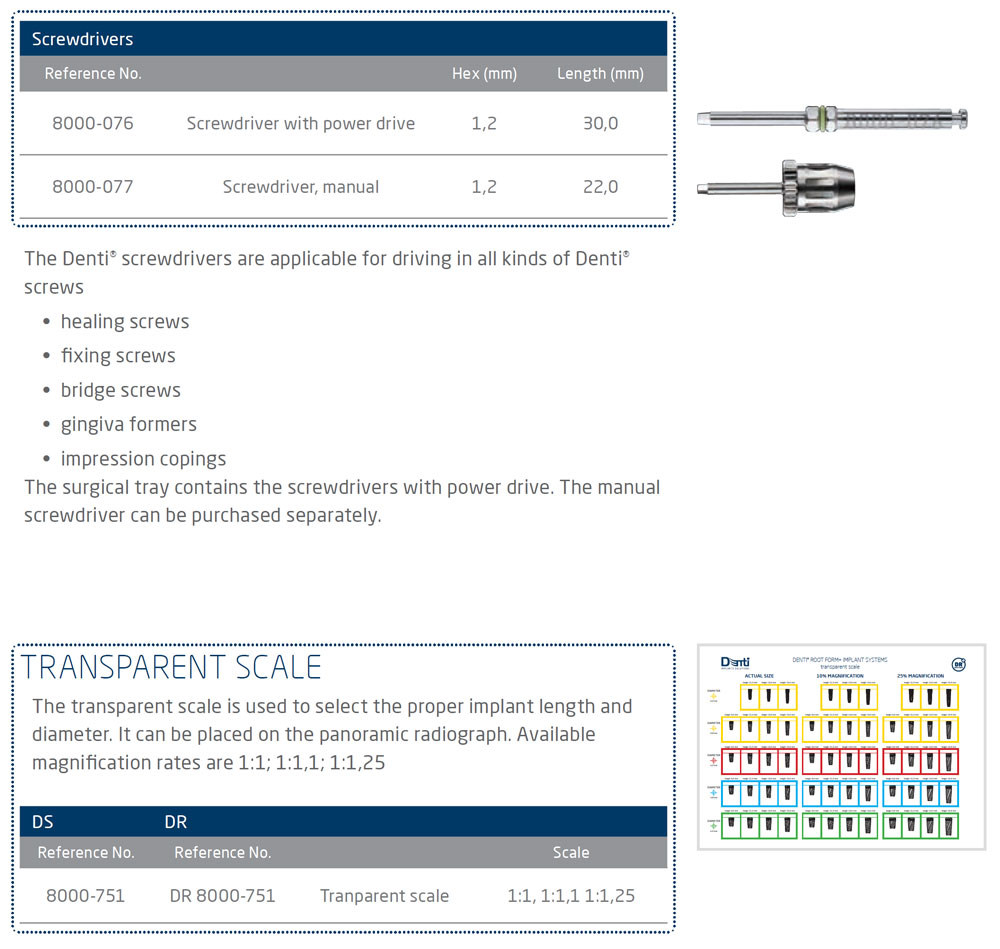The width and height of the screenshot is (1000, 949).
Task: Click the TRANSPARENT SCALE heading
Action: [171, 667]
